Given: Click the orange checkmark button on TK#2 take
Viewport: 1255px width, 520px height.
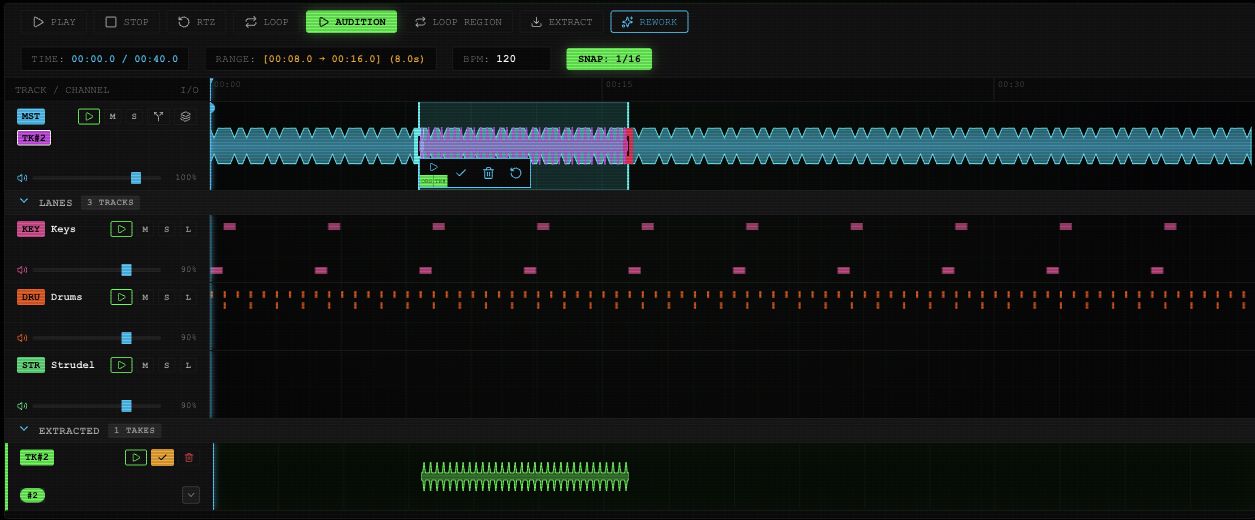Looking at the screenshot, I should [x=162, y=457].
